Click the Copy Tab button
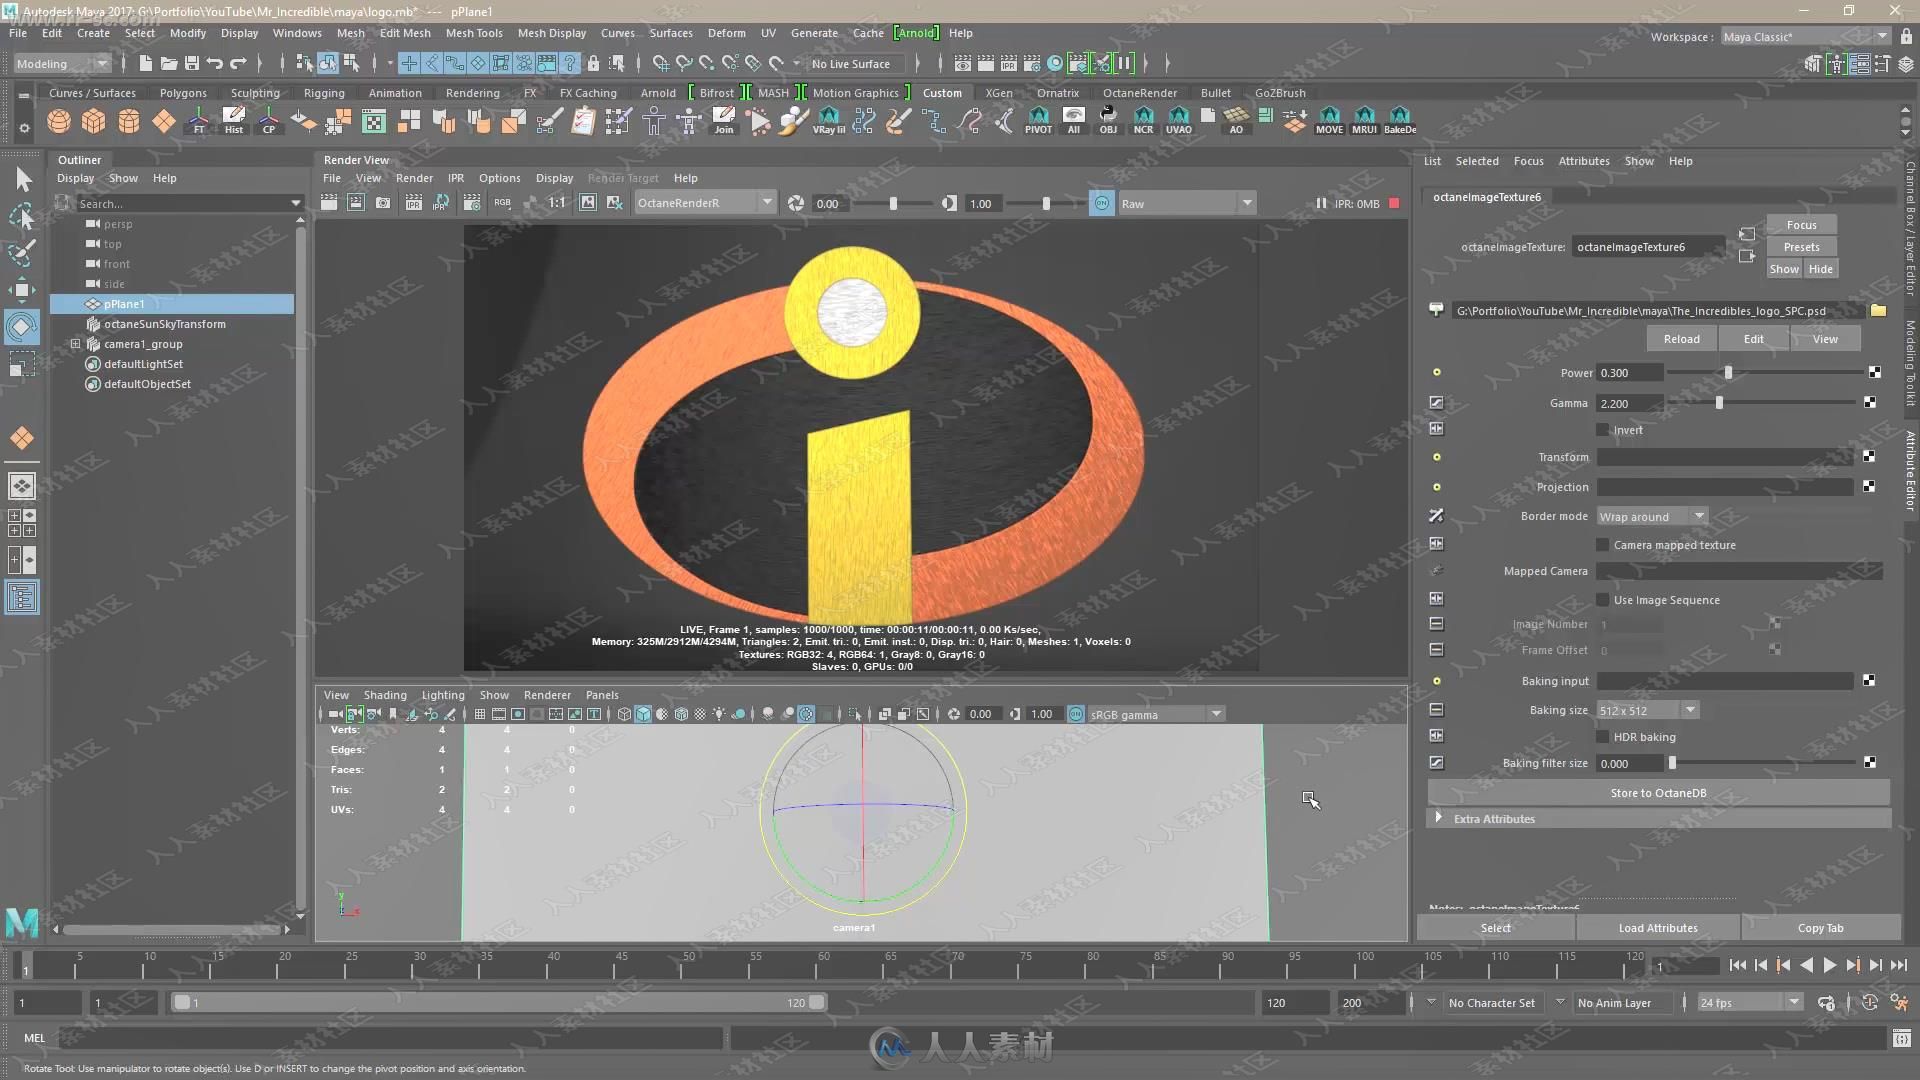 point(1820,928)
